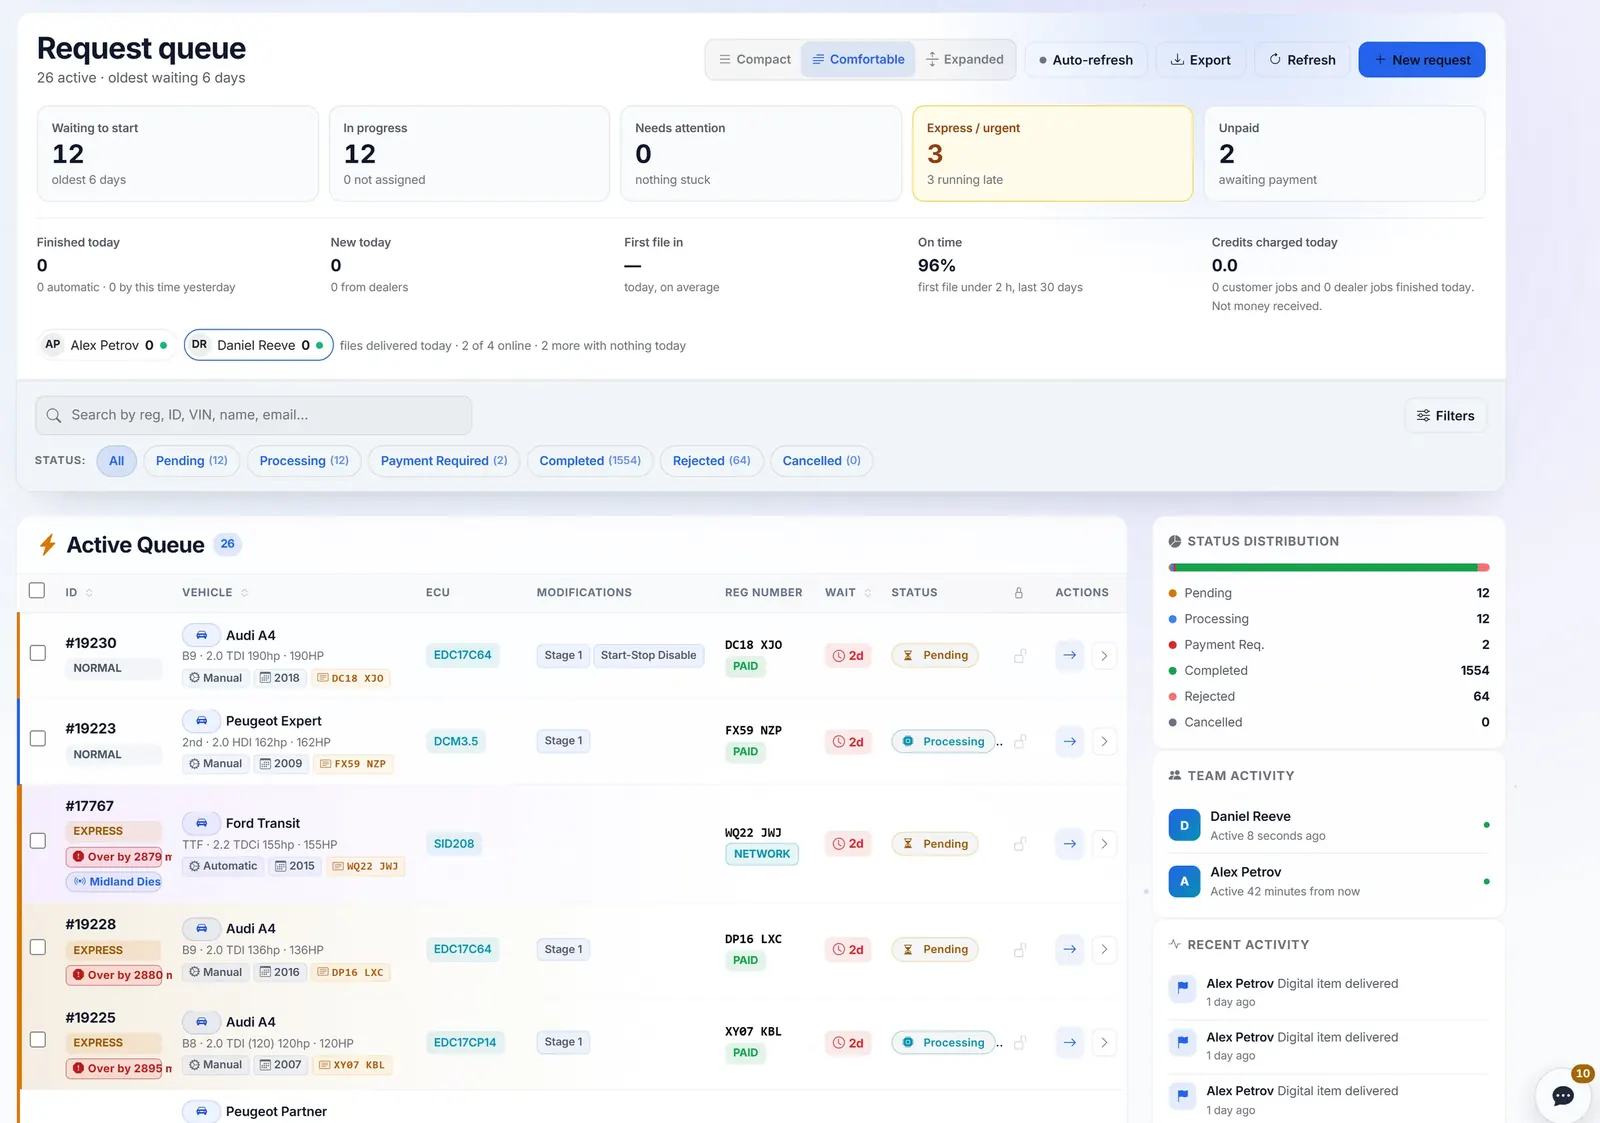
Task: Check the box for request #17767
Action: pos(38,841)
